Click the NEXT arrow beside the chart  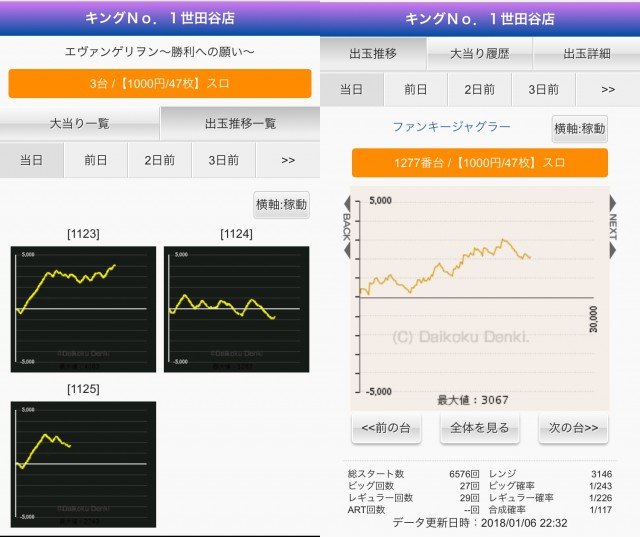pos(613,225)
